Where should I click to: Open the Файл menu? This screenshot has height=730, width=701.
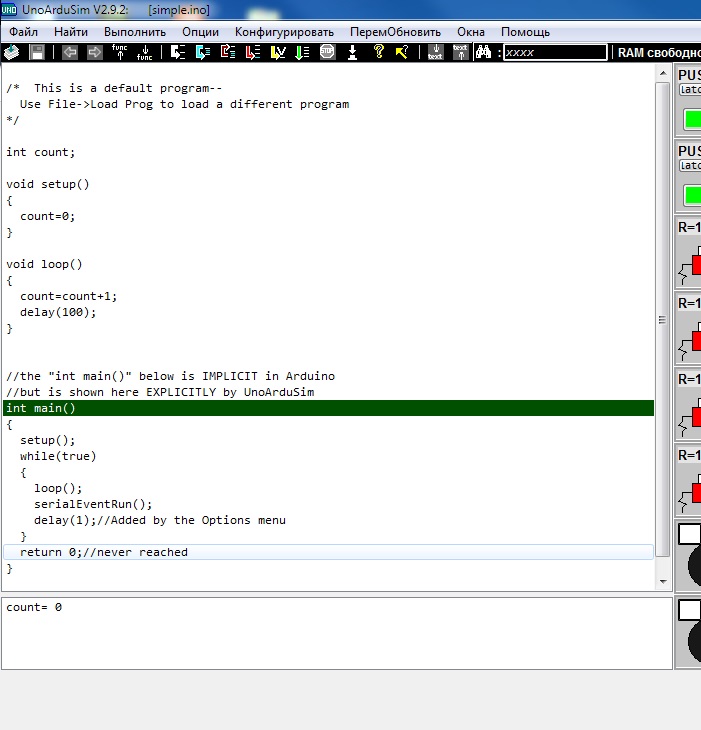click(x=23, y=32)
